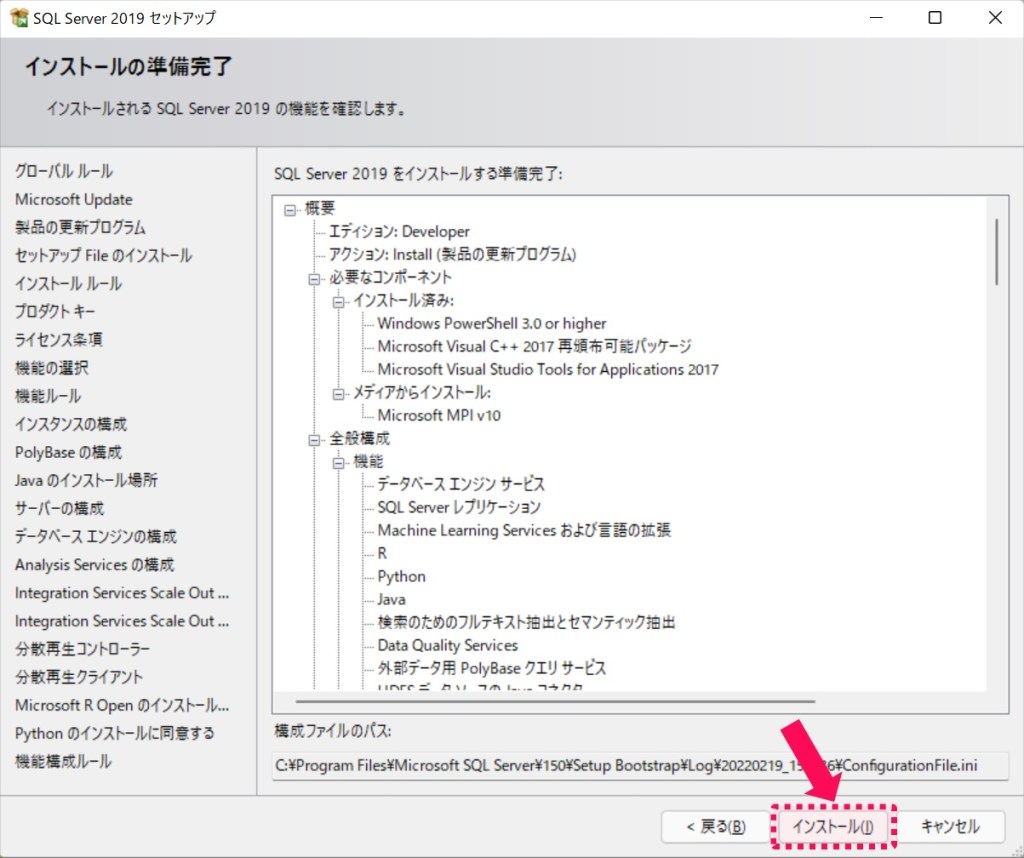
Task: Select the Data Quality Services row
Action: [x=447, y=645]
